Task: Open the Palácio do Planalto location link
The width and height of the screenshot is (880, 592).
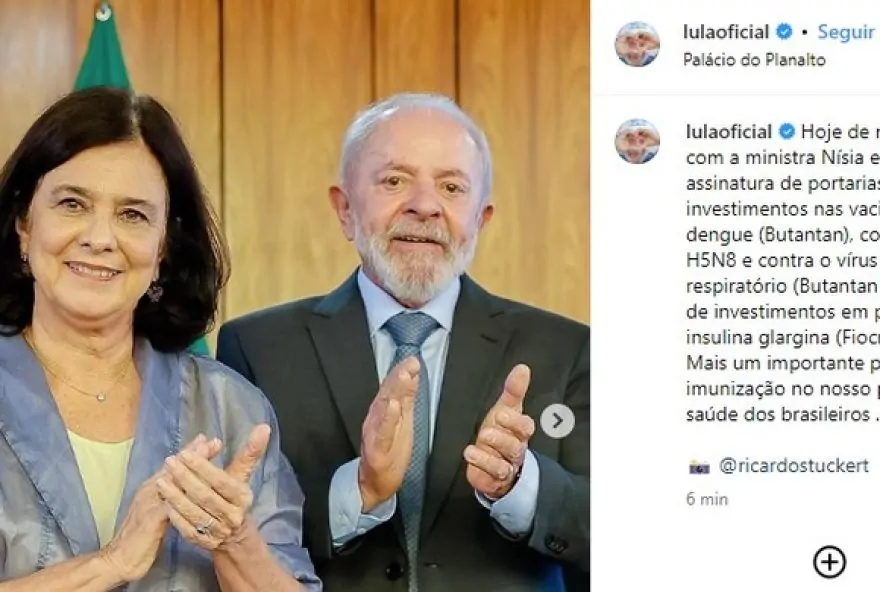Action: pyautogui.click(x=754, y=60)
